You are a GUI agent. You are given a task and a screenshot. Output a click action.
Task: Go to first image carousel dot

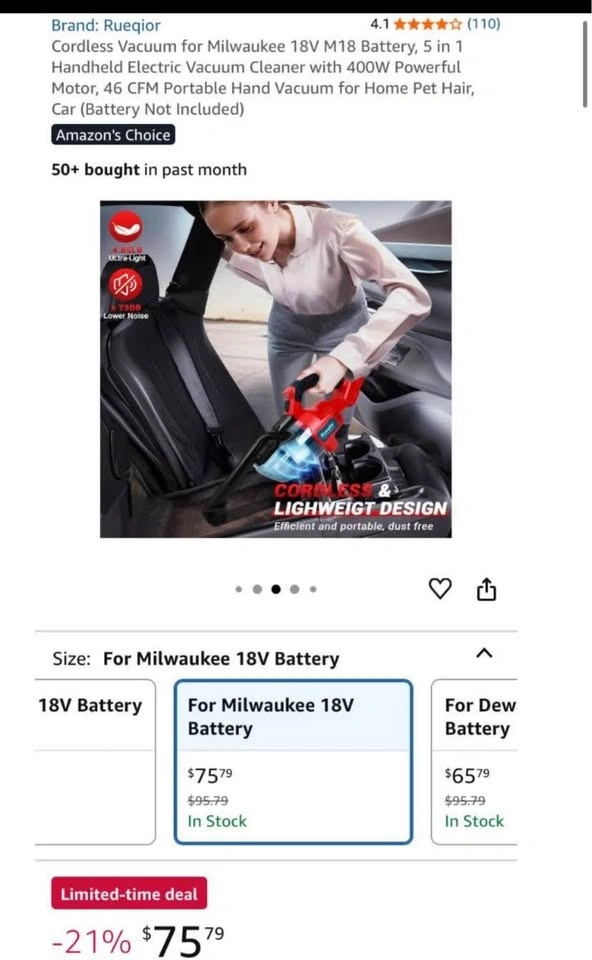click(239, 589)
